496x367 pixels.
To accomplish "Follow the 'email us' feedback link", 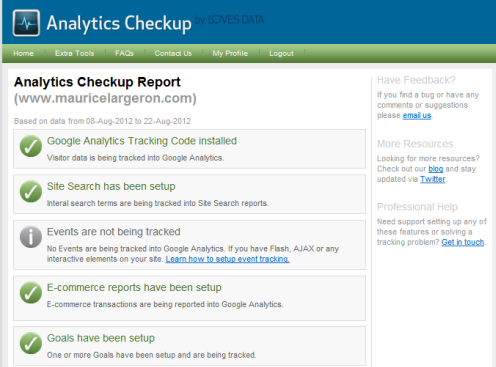I will (x=417, y=115).
